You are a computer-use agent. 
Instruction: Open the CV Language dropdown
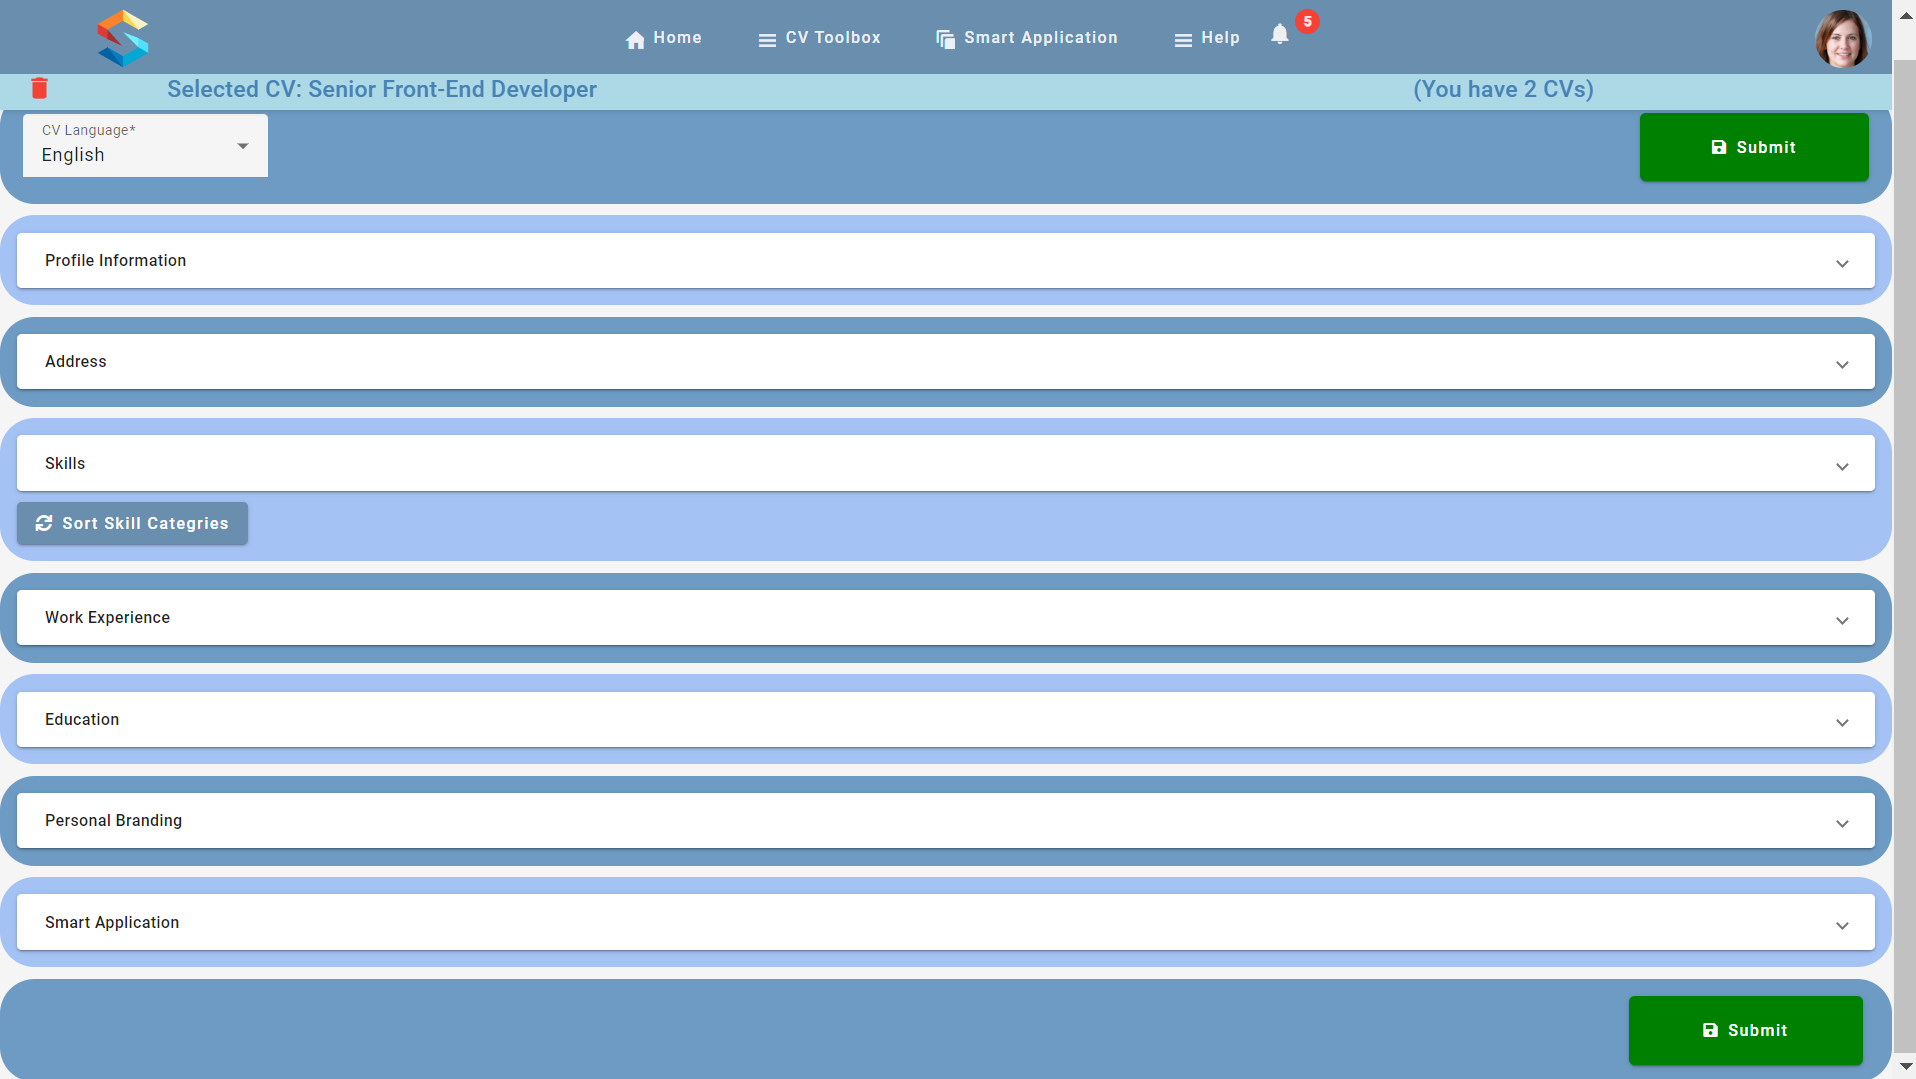pos(146,146)
